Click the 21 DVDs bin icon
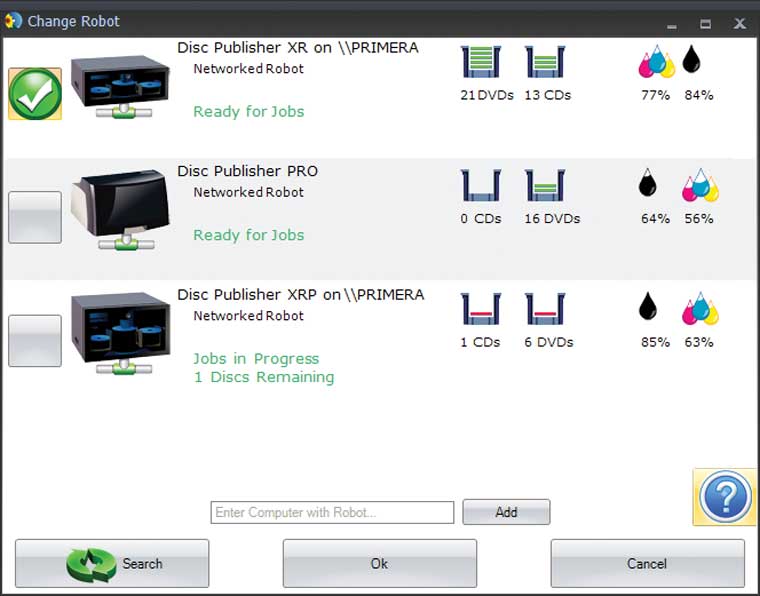The image size is (760, 596). [x=481, y=62]
